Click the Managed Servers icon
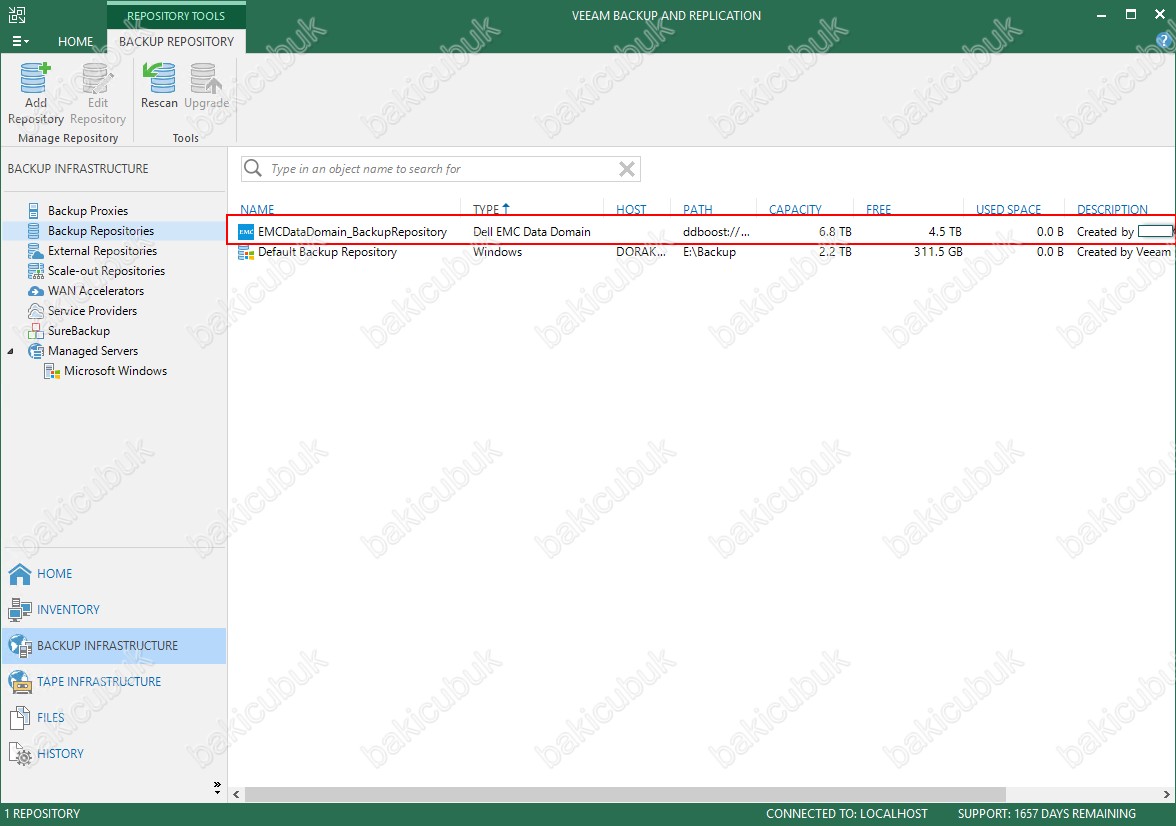The width and height of the screenshot is (1176, 826). [35, 350]
